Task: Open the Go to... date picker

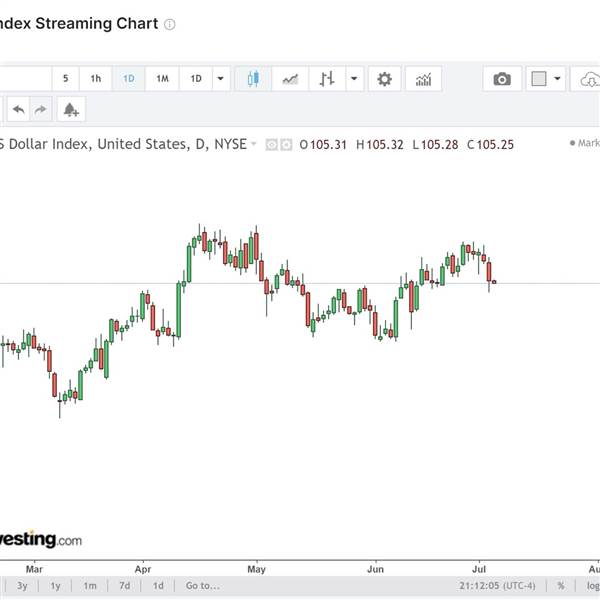Action: [203, 586]
